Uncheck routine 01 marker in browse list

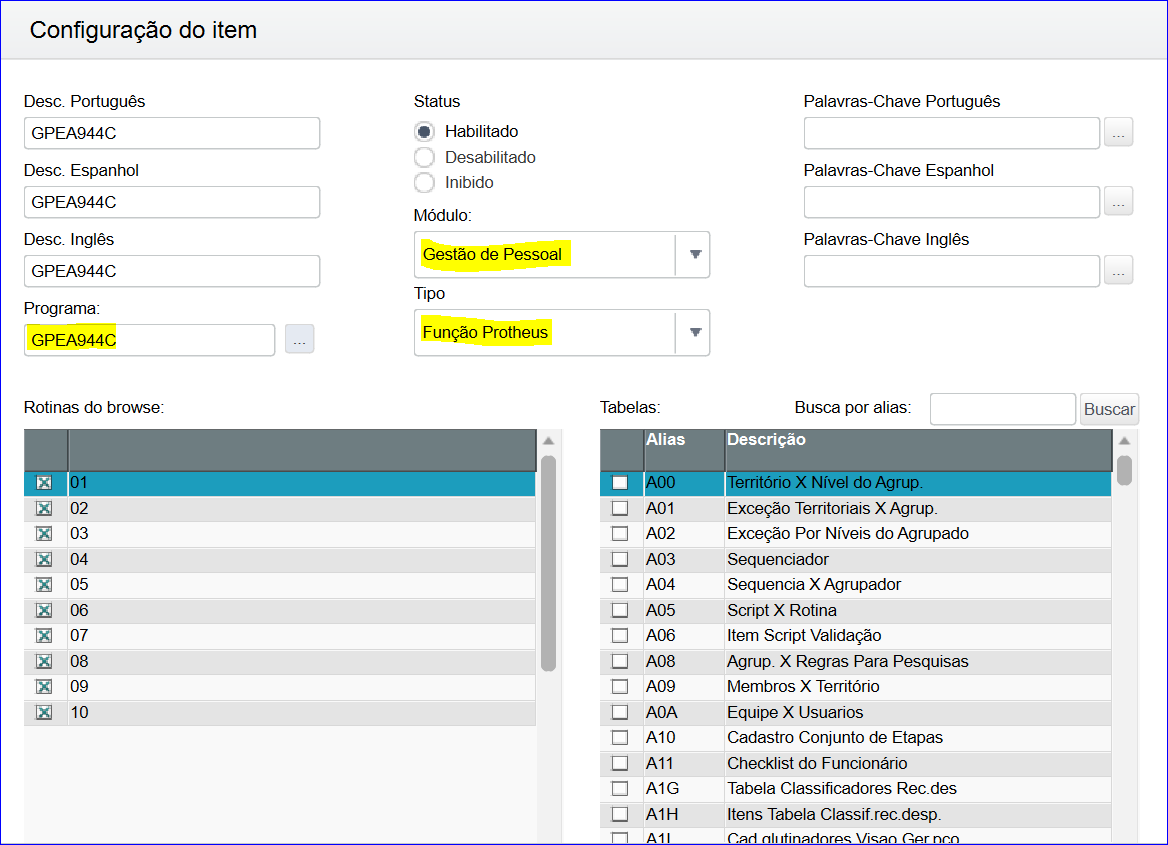[44, 483]
